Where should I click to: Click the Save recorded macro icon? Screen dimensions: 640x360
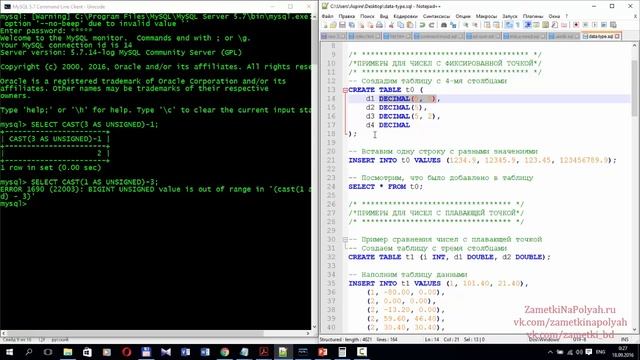pyautogui.click(x=613, y=25)
